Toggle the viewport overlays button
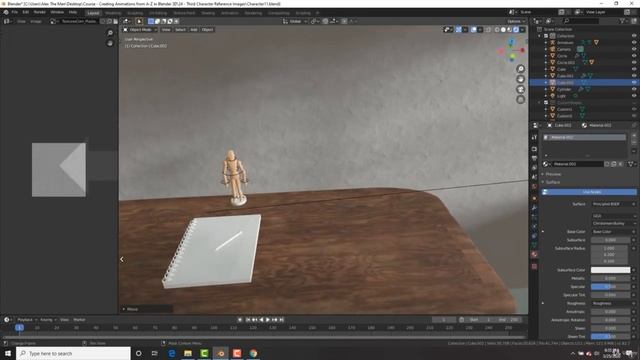This screenshot has height=360, width=640. pos(473,30)
